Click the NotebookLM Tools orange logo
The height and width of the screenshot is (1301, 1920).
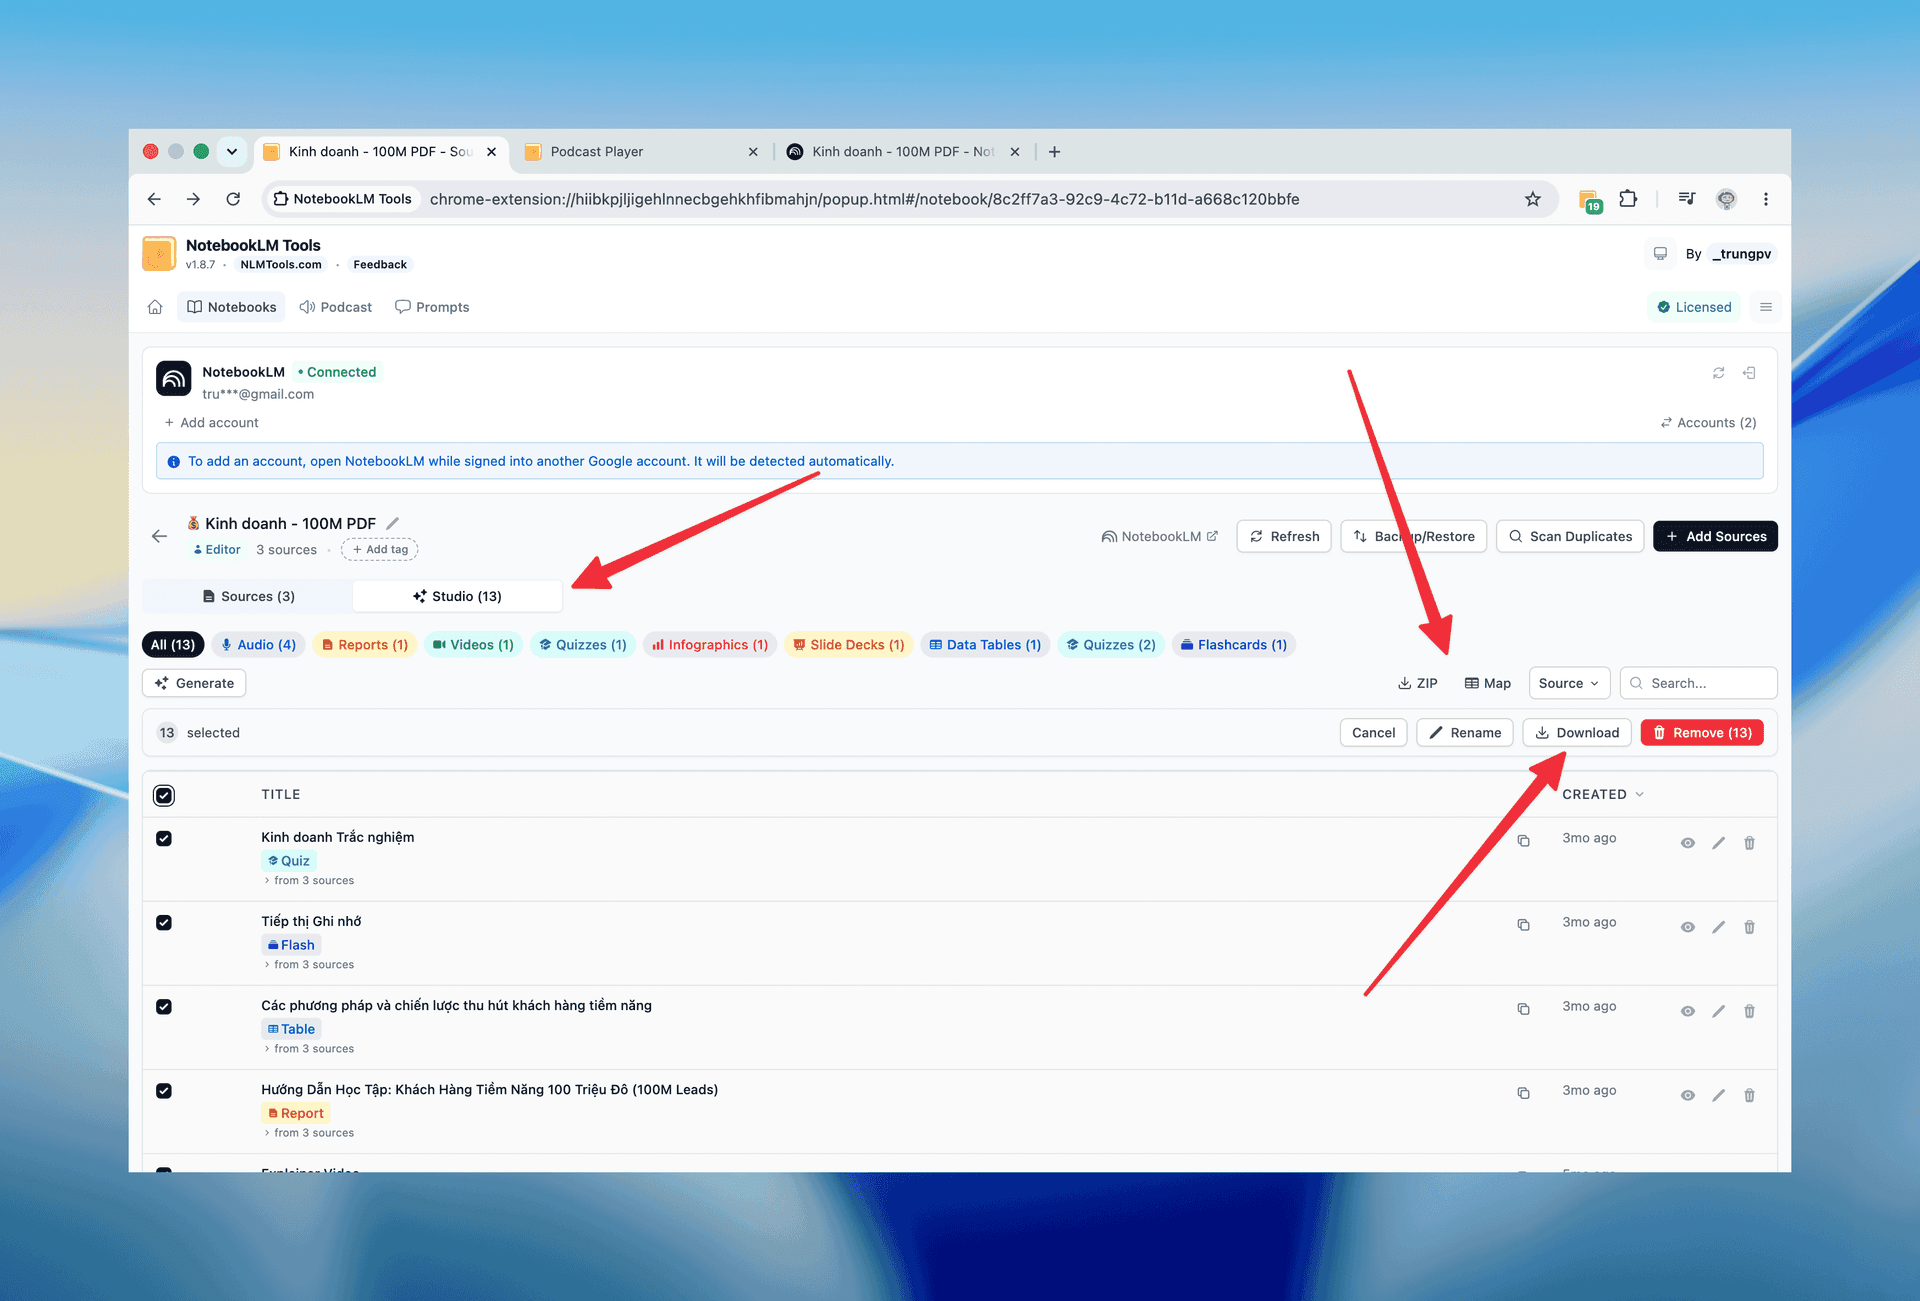tap(159, 253)
